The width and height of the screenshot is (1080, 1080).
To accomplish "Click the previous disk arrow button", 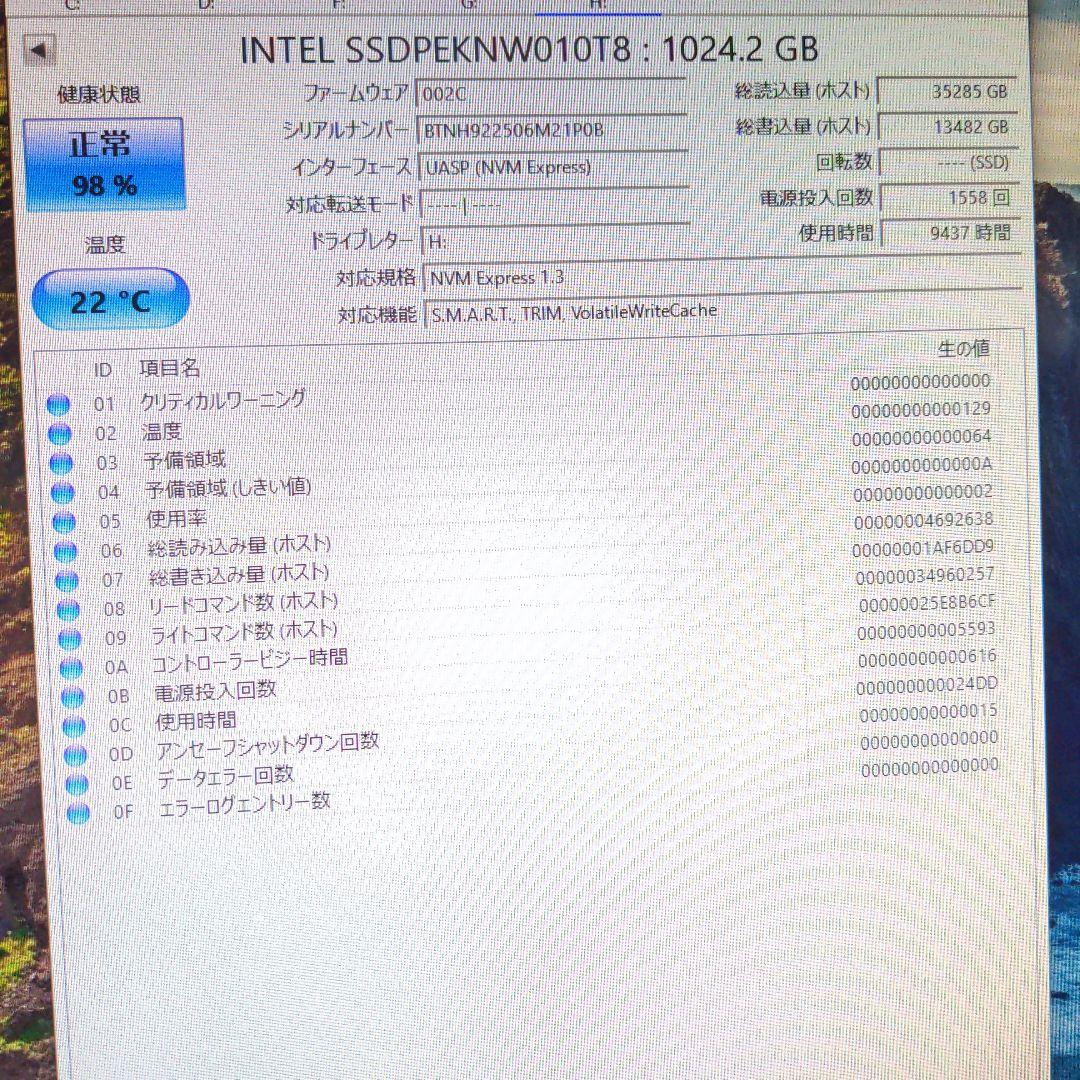I will [x=39, y=50].
